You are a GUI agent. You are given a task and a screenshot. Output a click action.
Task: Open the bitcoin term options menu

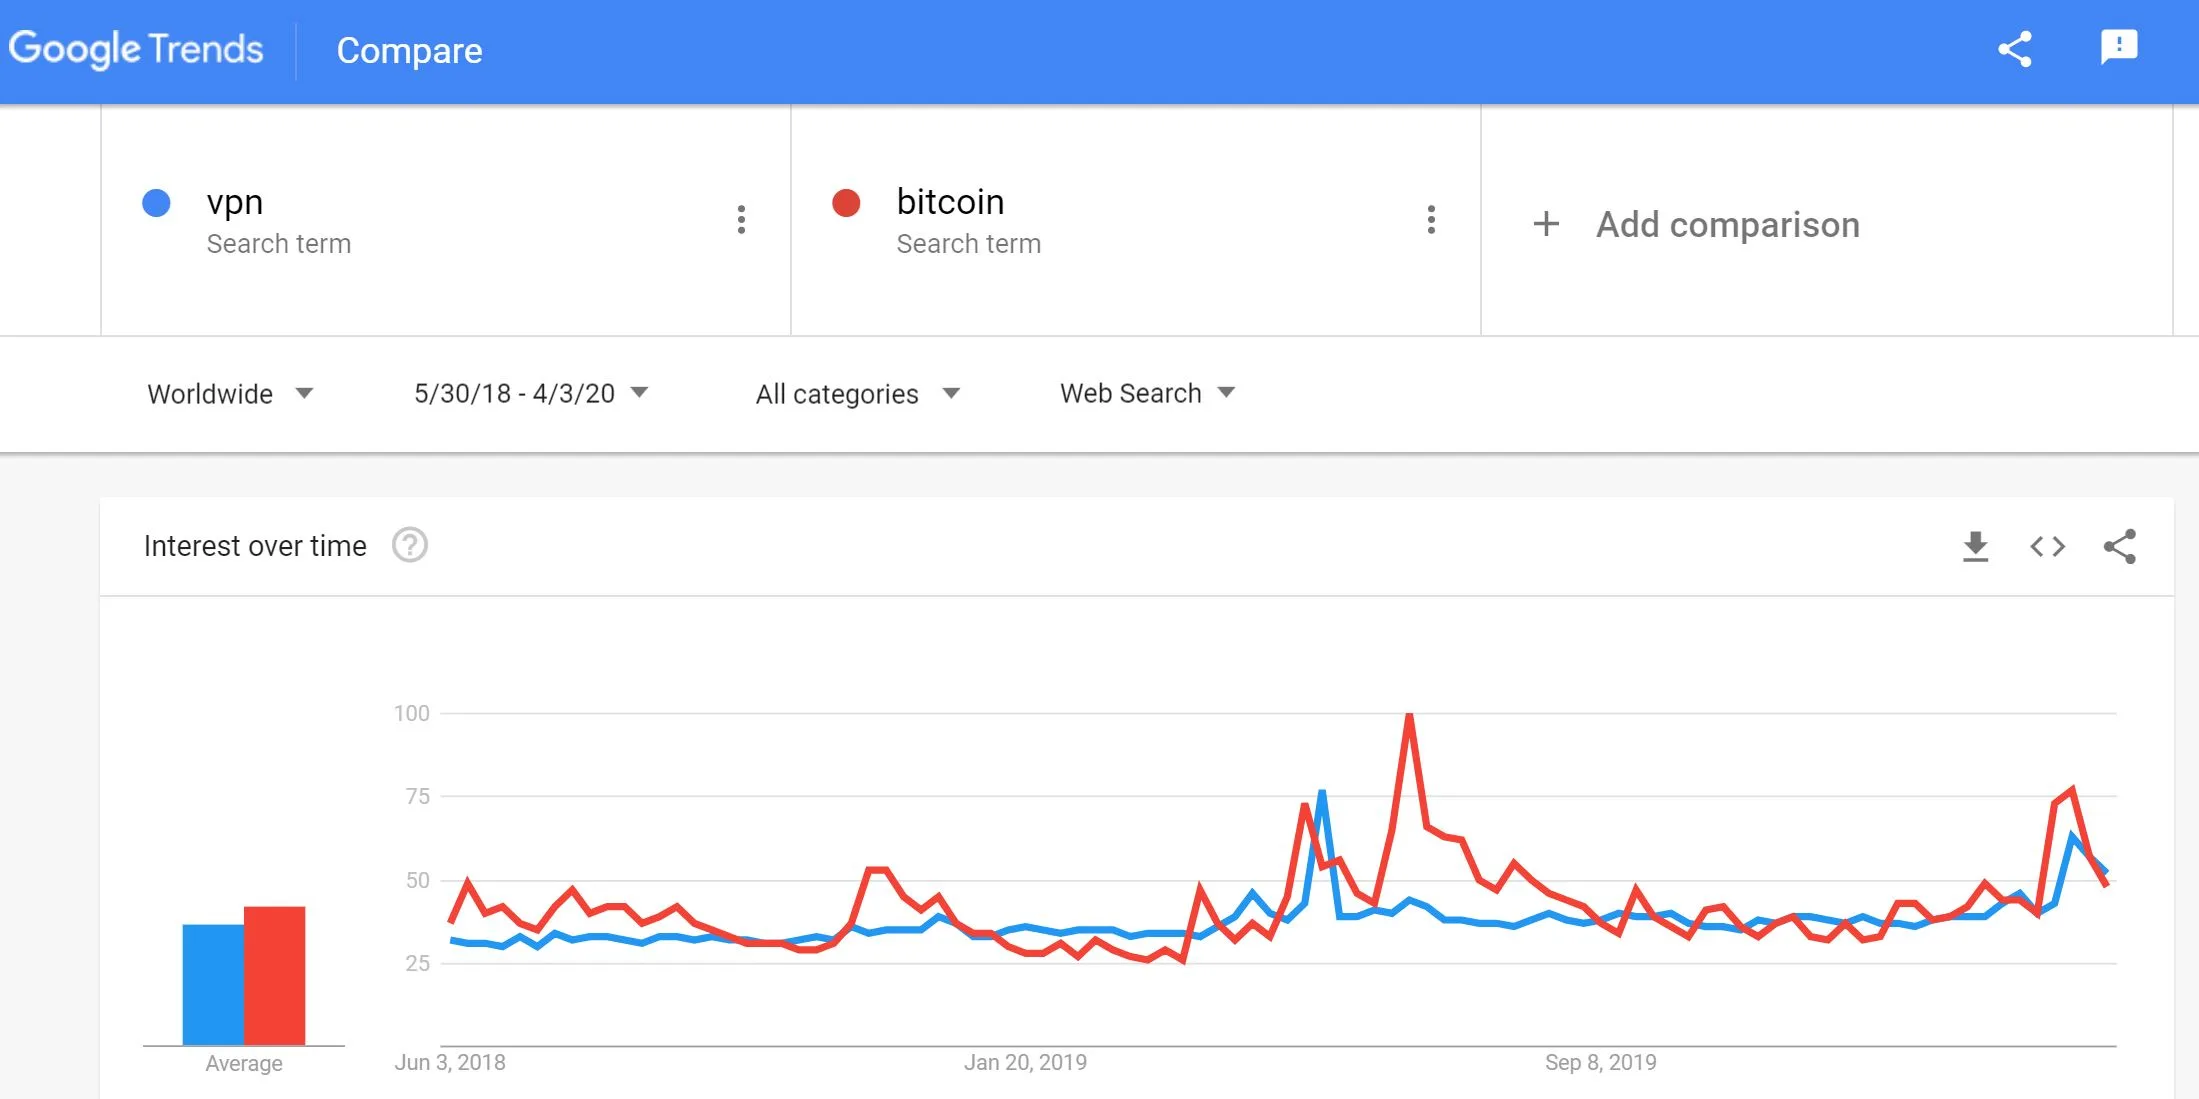click(x=1431, y=220)
